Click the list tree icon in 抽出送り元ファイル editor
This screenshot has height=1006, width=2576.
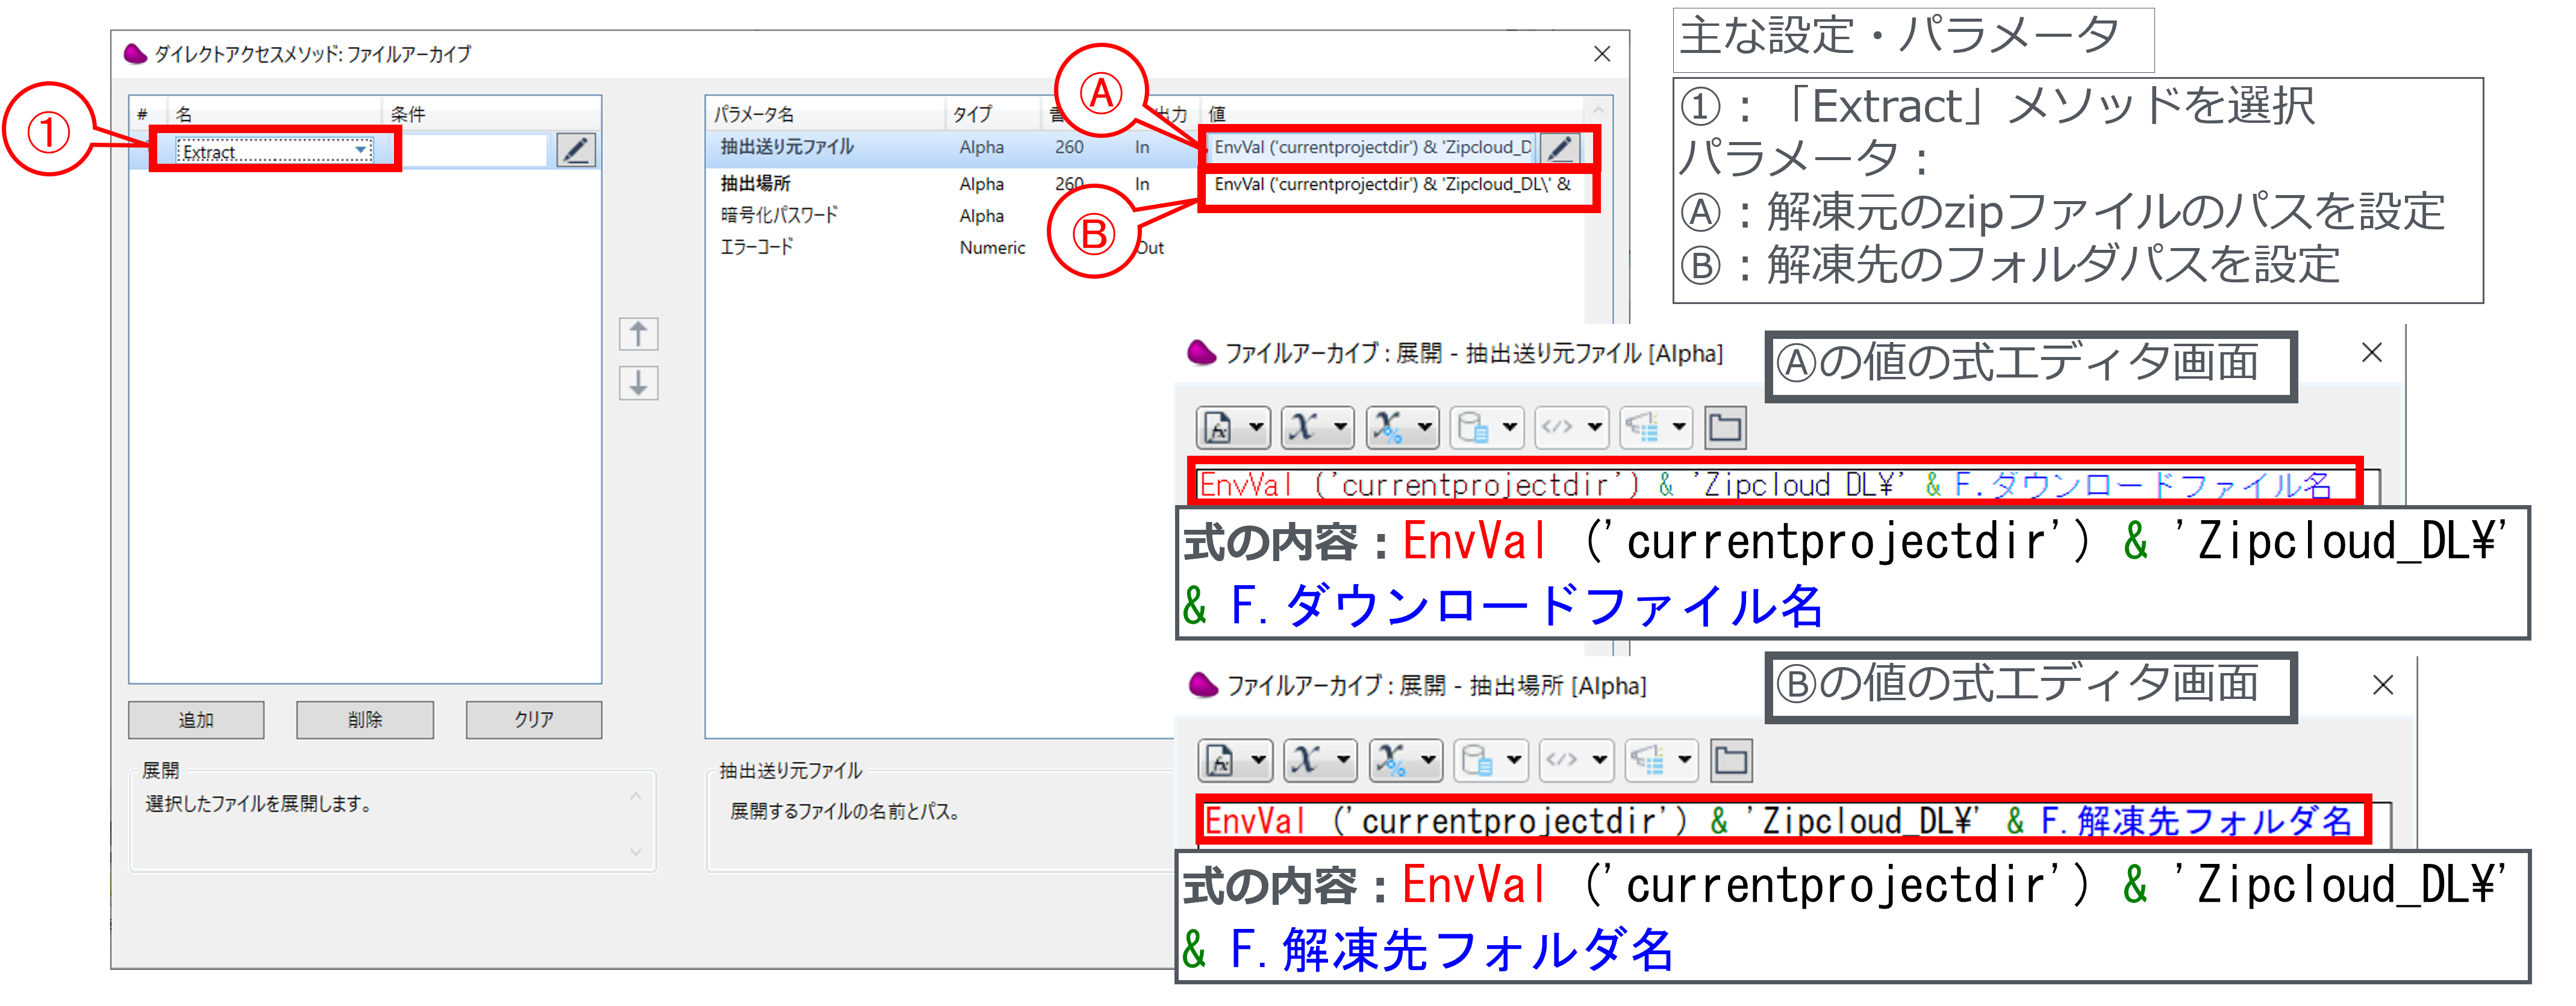click(x=1656, y=428)
